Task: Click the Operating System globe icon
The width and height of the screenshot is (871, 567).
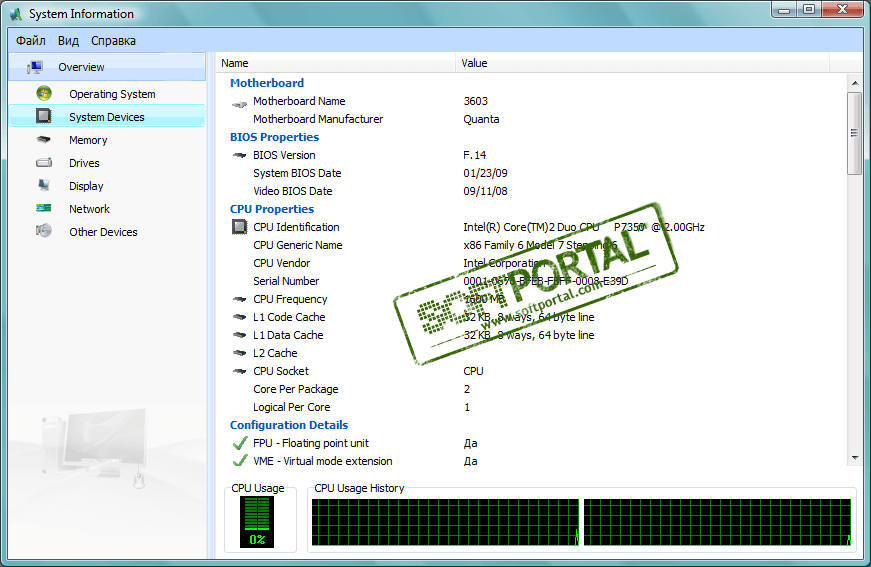Action: 44,93
